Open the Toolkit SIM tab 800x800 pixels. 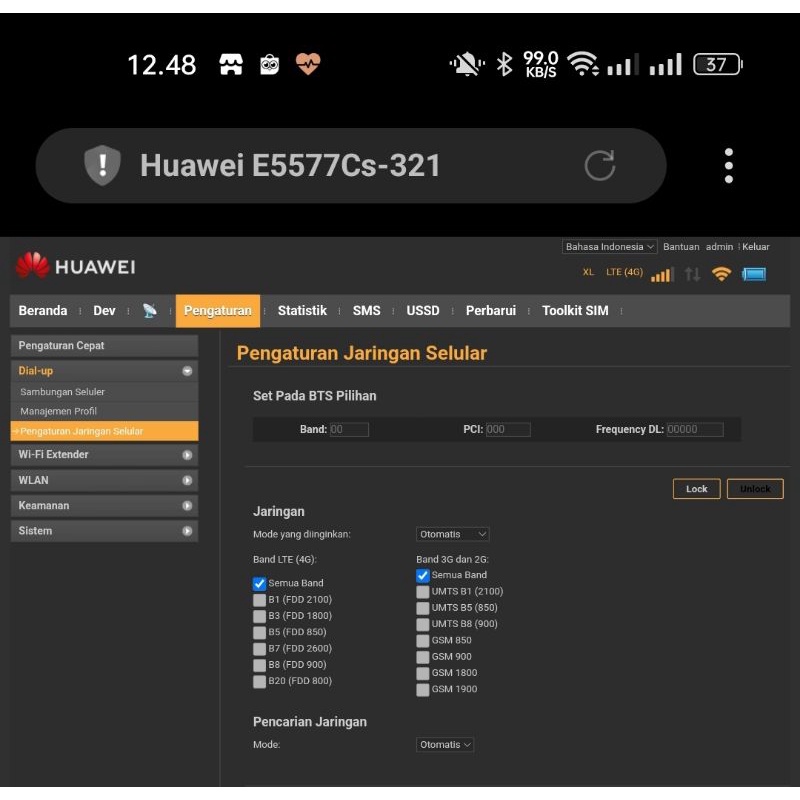(575, 310)
